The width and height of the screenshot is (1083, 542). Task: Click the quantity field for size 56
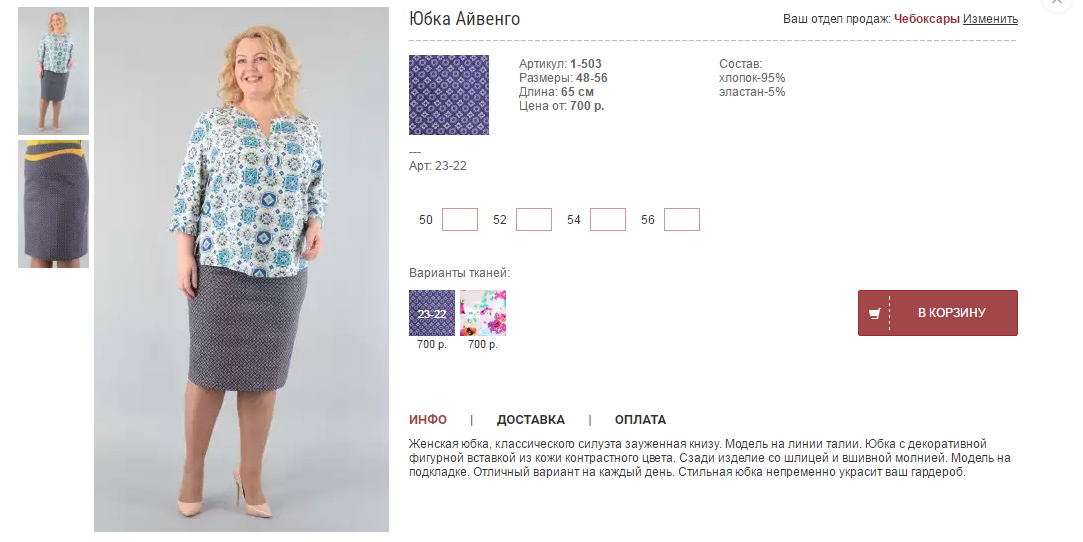click(x=682, y=220)
